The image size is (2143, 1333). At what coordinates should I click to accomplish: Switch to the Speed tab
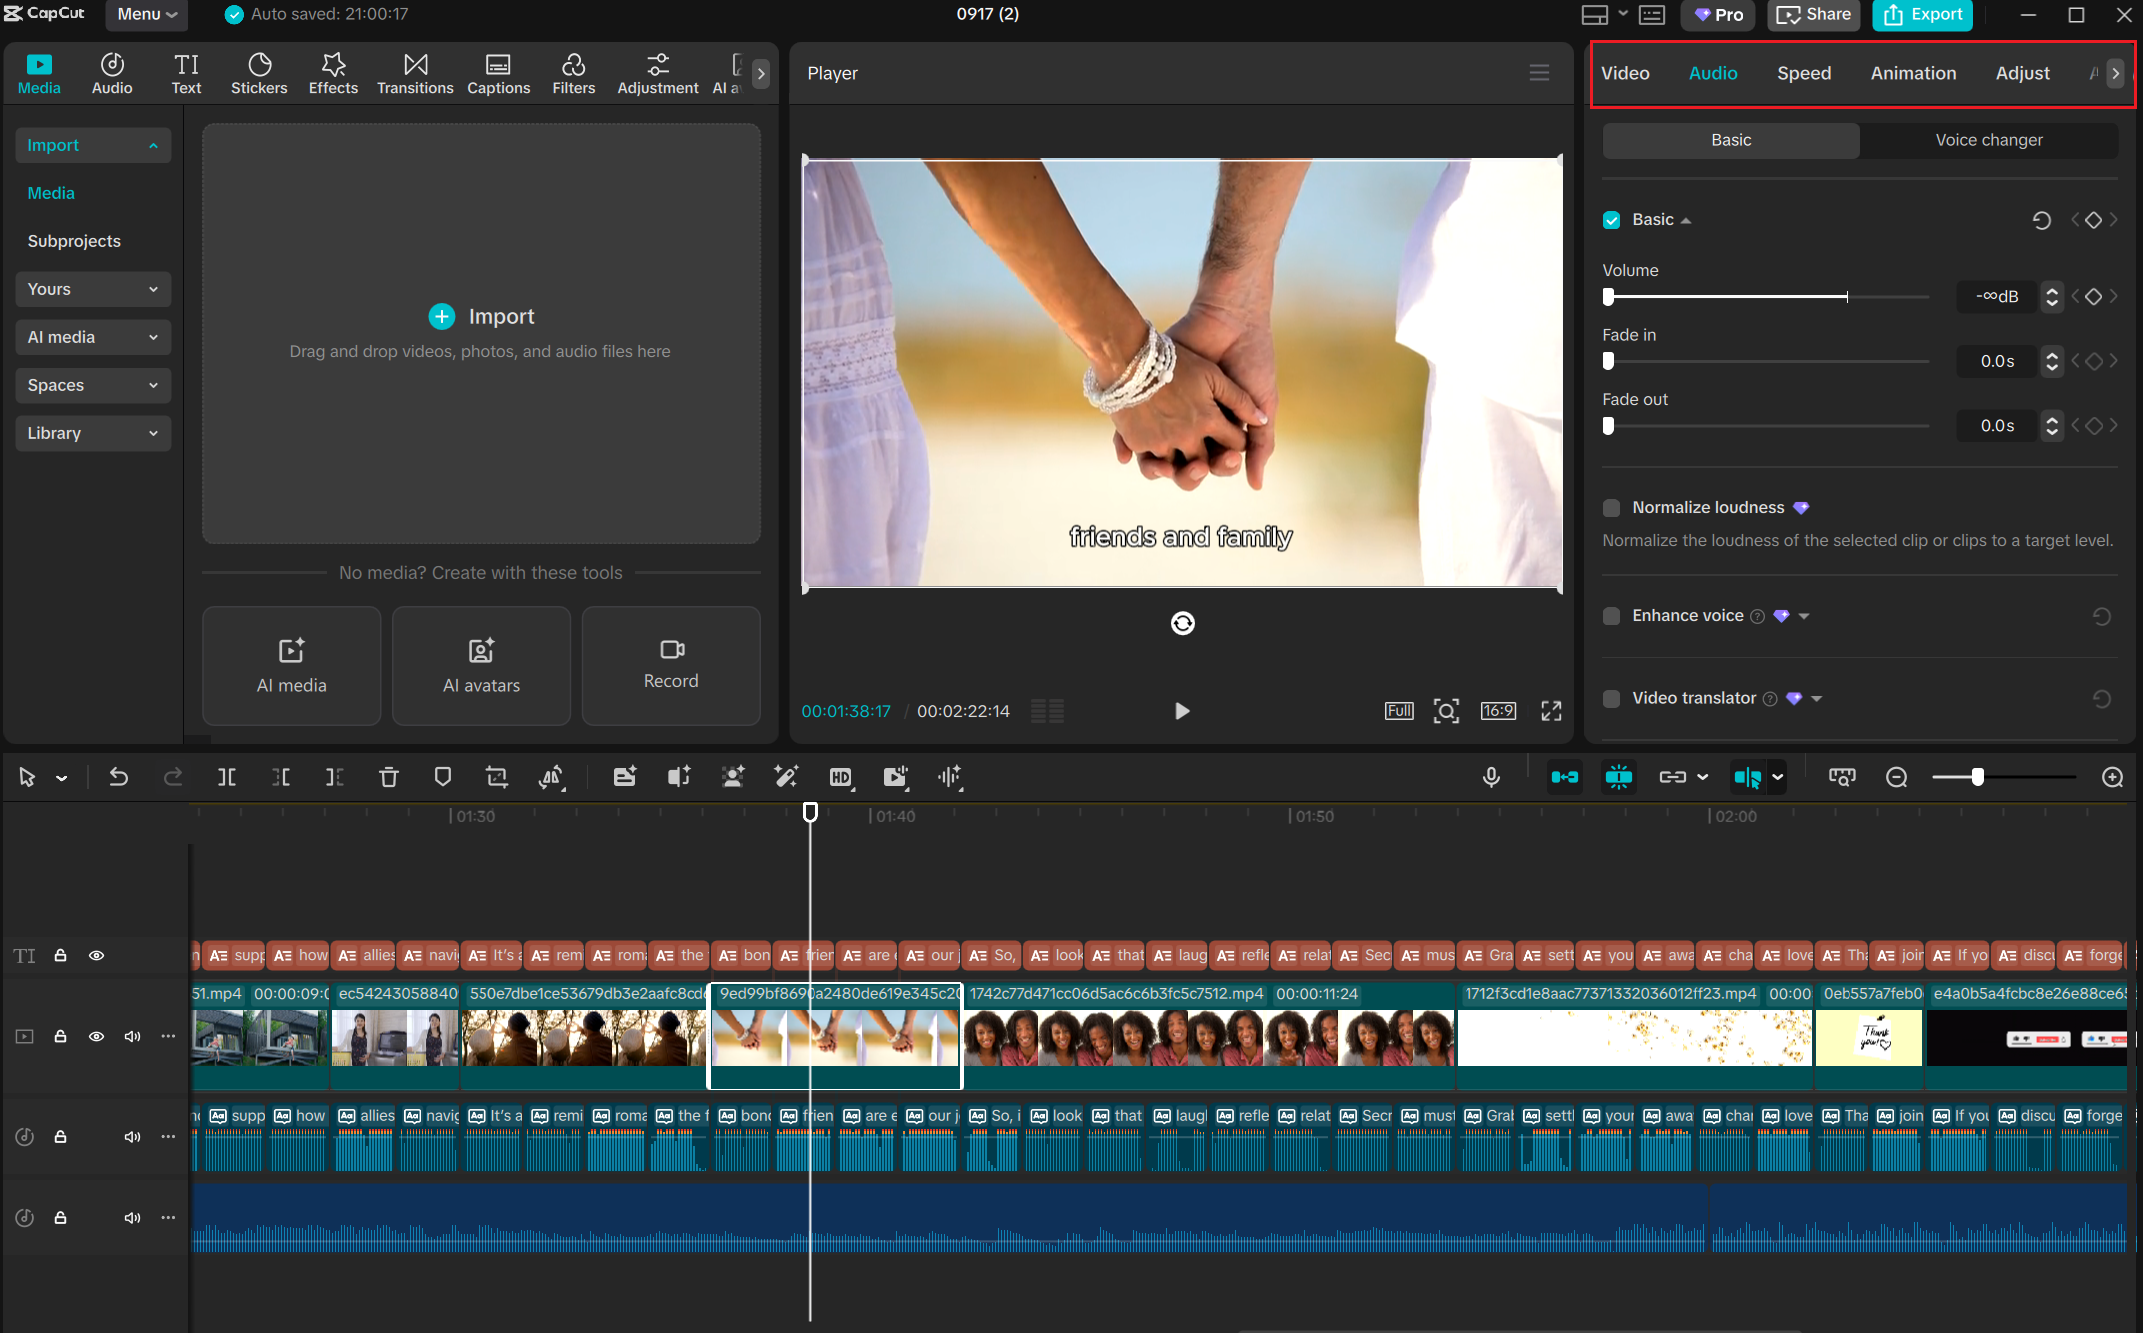tap(1803, 72)
